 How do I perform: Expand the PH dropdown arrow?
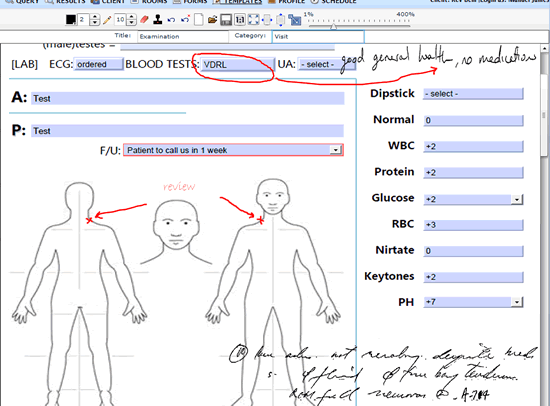point(517,302)
